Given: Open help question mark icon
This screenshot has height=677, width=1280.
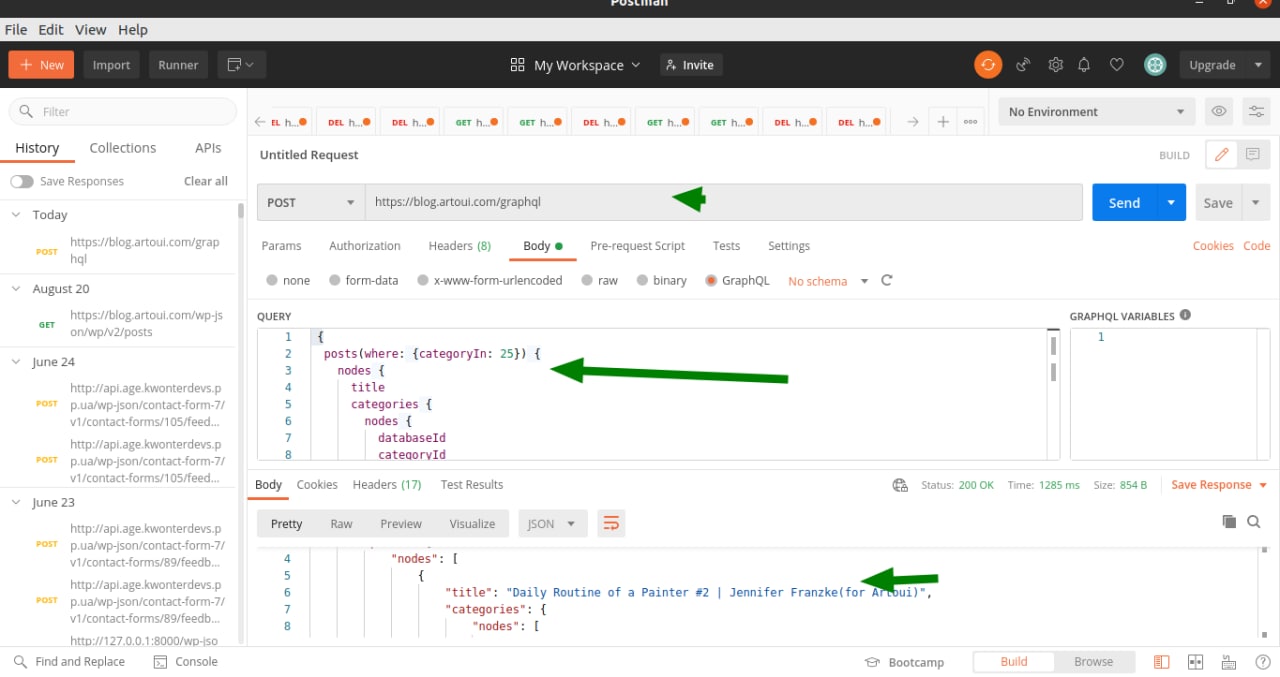Looking at the screenshot, I should pyautogui.click(x=1262, y=662).
